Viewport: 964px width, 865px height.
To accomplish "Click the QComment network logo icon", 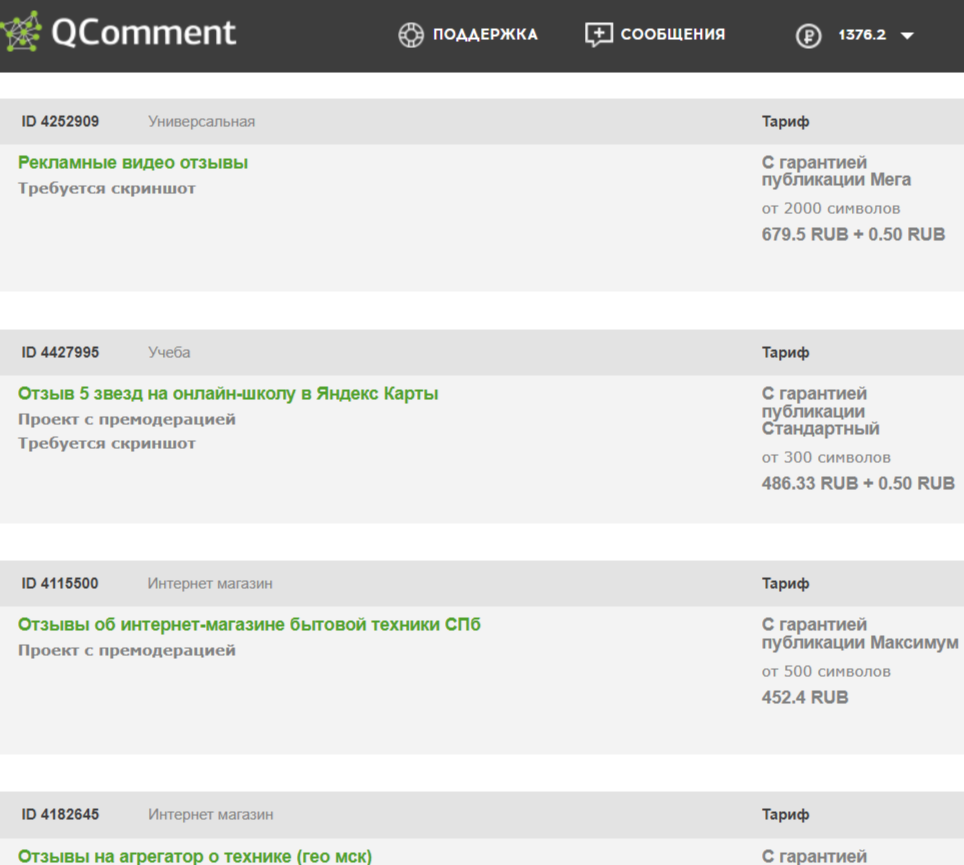I will click(x=21, y=33).
